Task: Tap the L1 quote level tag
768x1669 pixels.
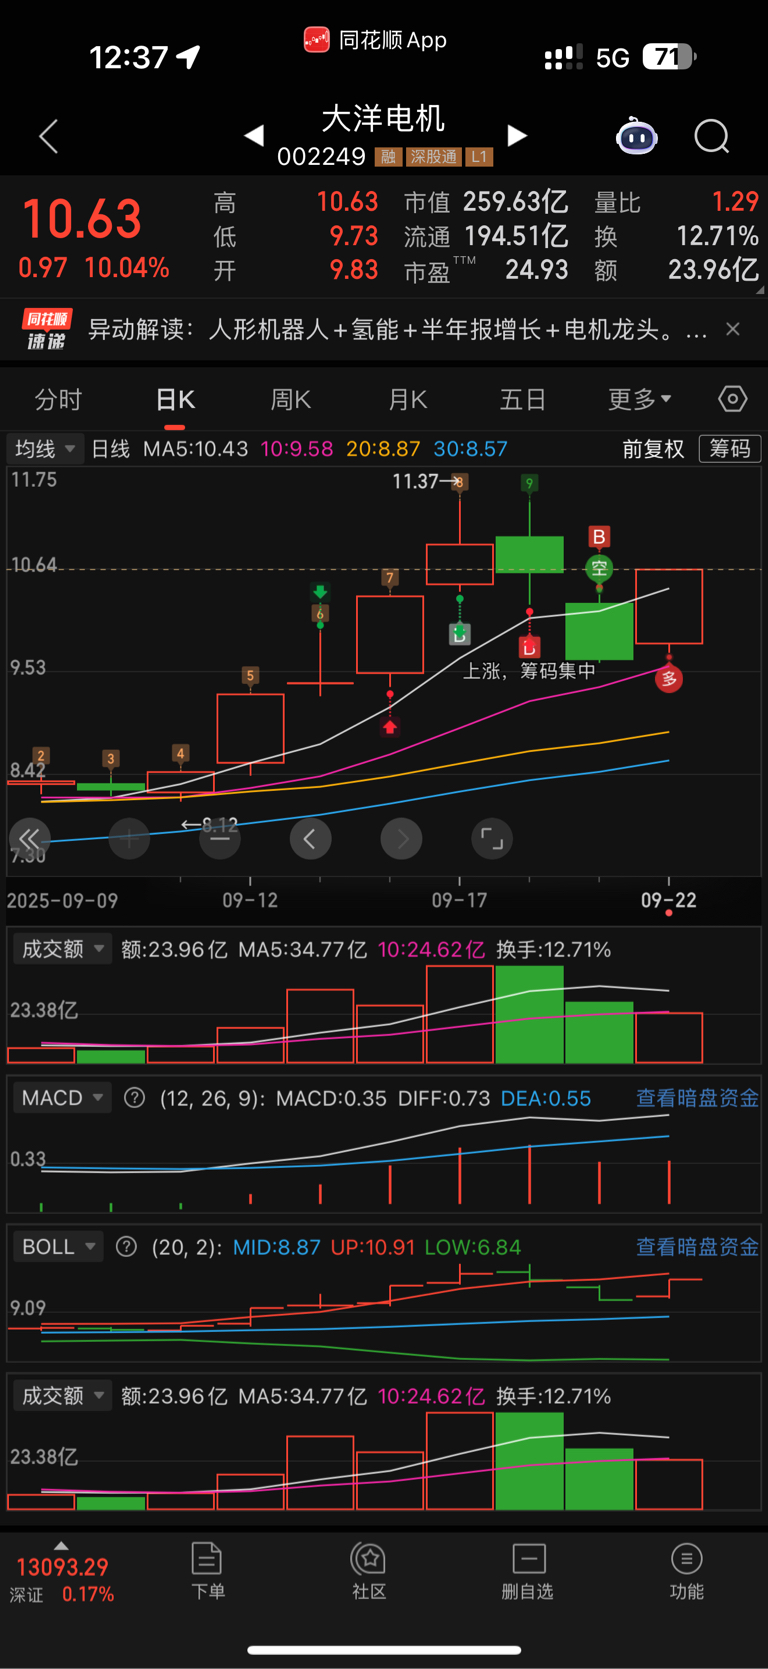Action: (479, 157)
